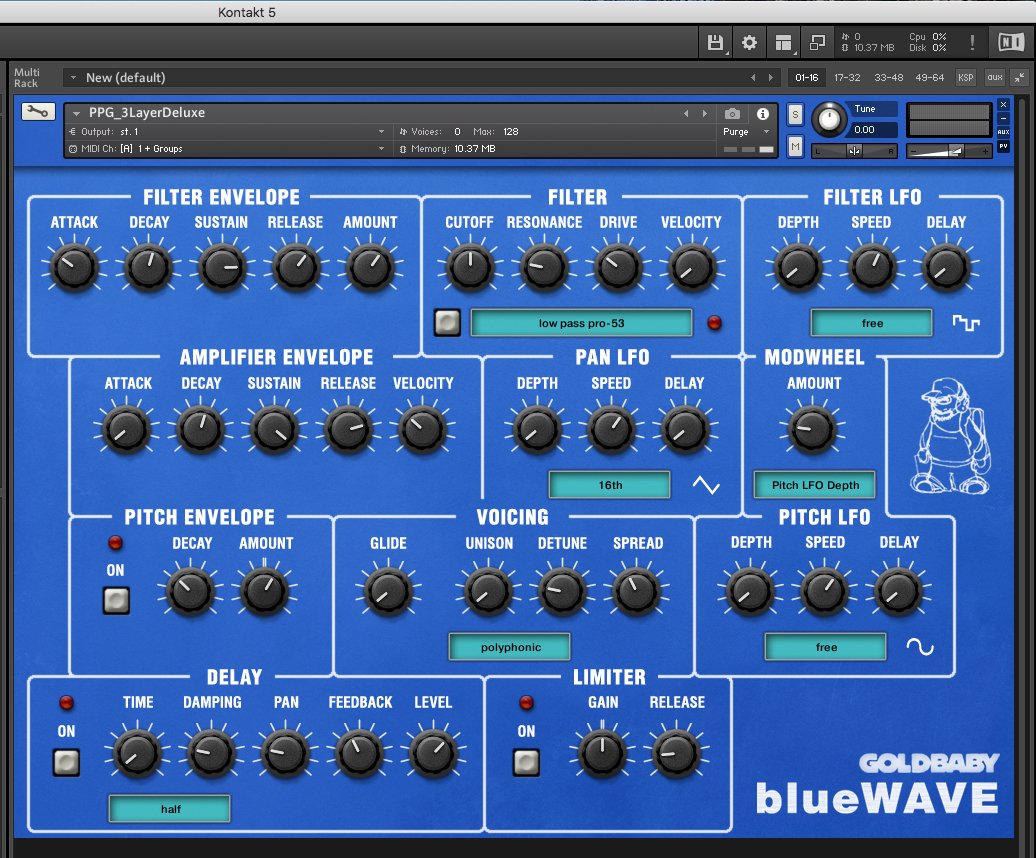Select the Pitch LFO sine waveform icon
Screen dimensions: 1036x858
pyautogui.click(x=920, y=647)
